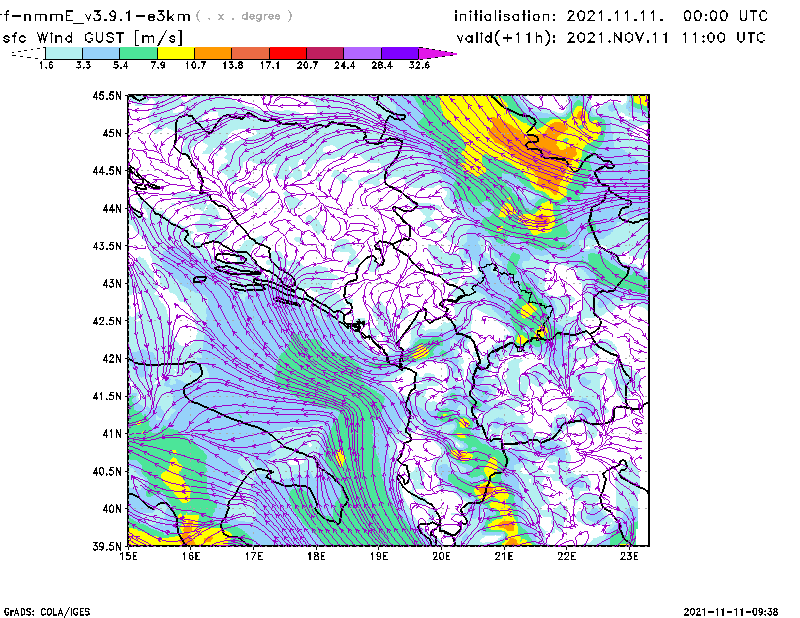Click the 41.5N latitude label
The height and width of the screenshot is (618, 800).
pyautogui.click(x=107, y=396)
